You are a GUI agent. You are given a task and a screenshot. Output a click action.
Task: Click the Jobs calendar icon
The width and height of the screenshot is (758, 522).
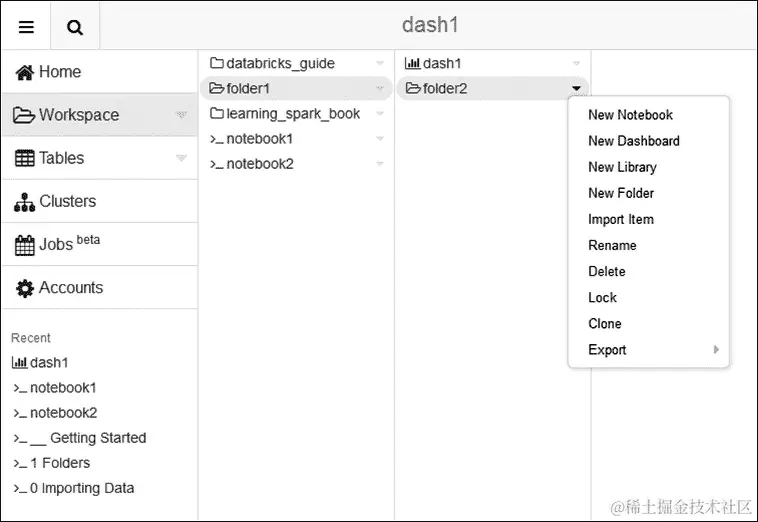point(25,245)
